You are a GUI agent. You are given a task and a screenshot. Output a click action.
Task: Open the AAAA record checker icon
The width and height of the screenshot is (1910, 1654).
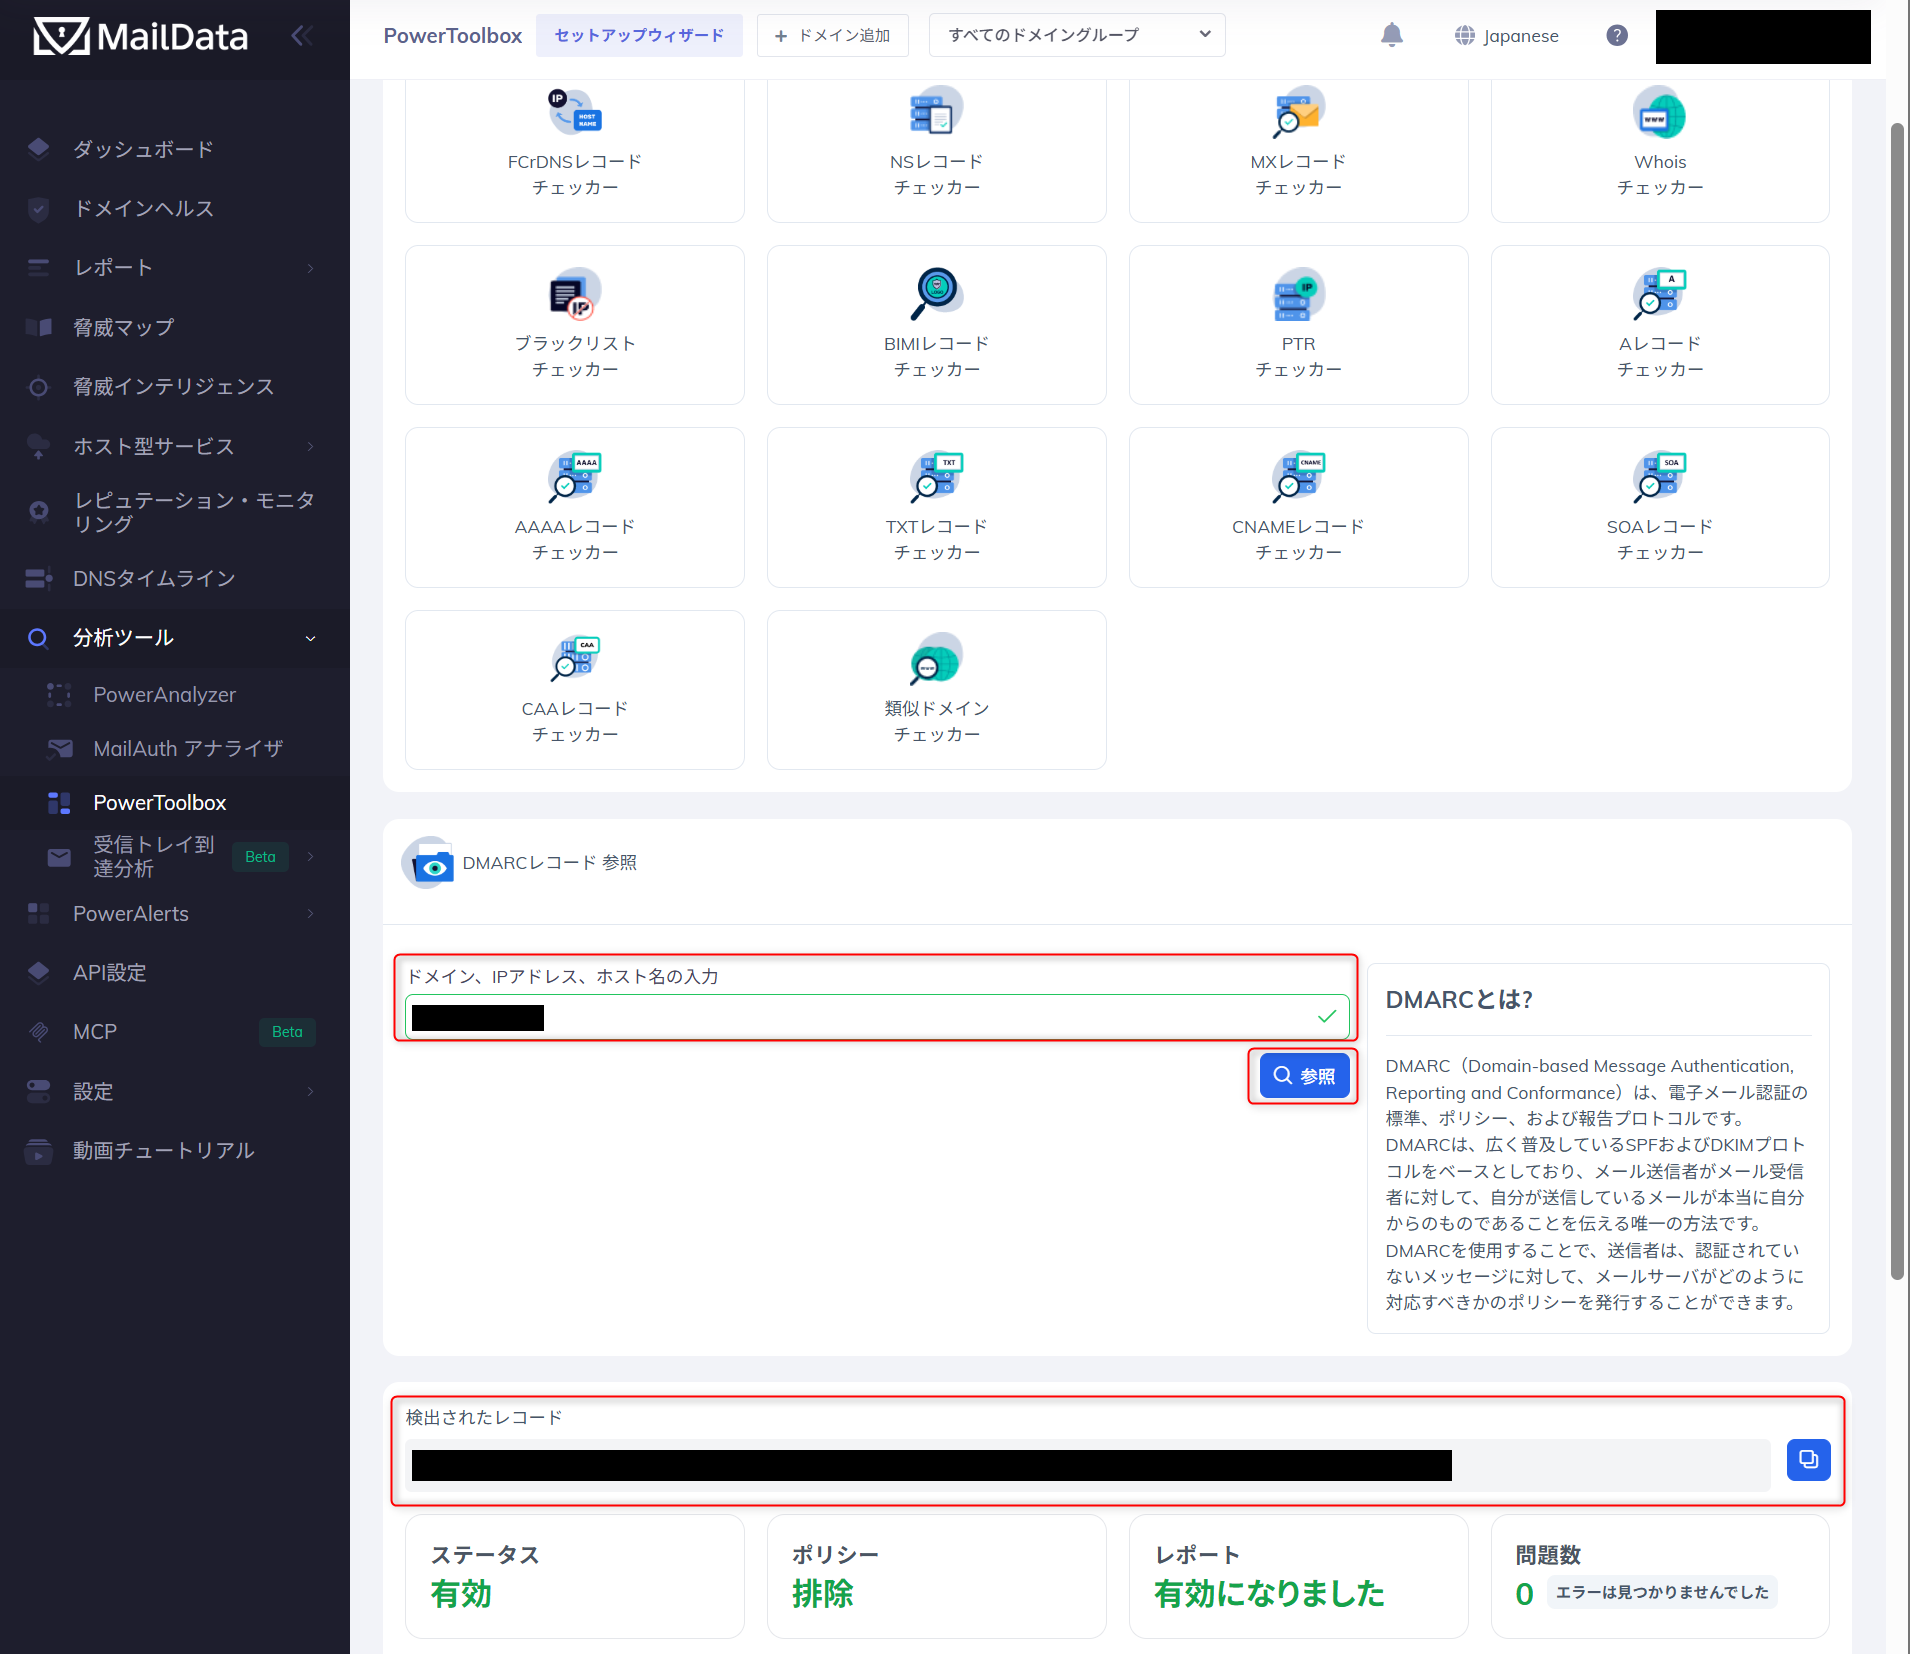[574, 477]
